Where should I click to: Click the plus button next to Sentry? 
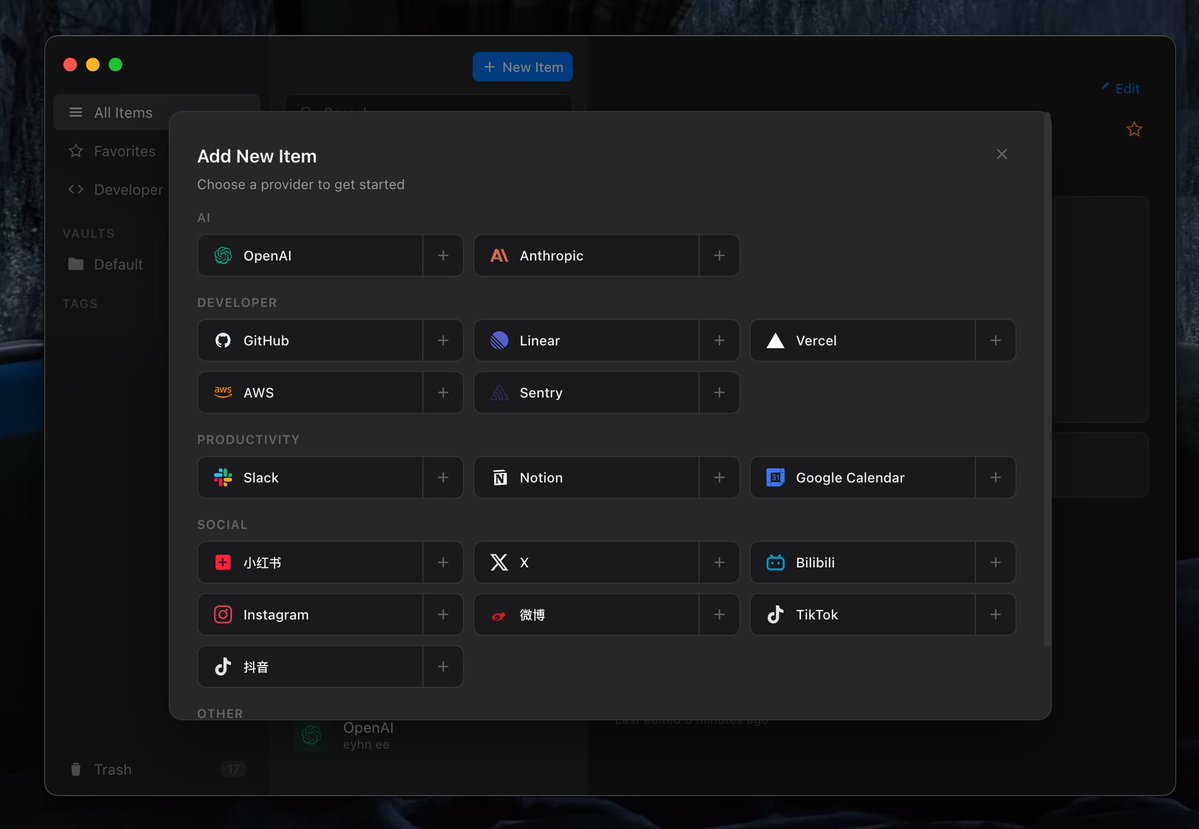pyautogui.click(x=719, y=392)
